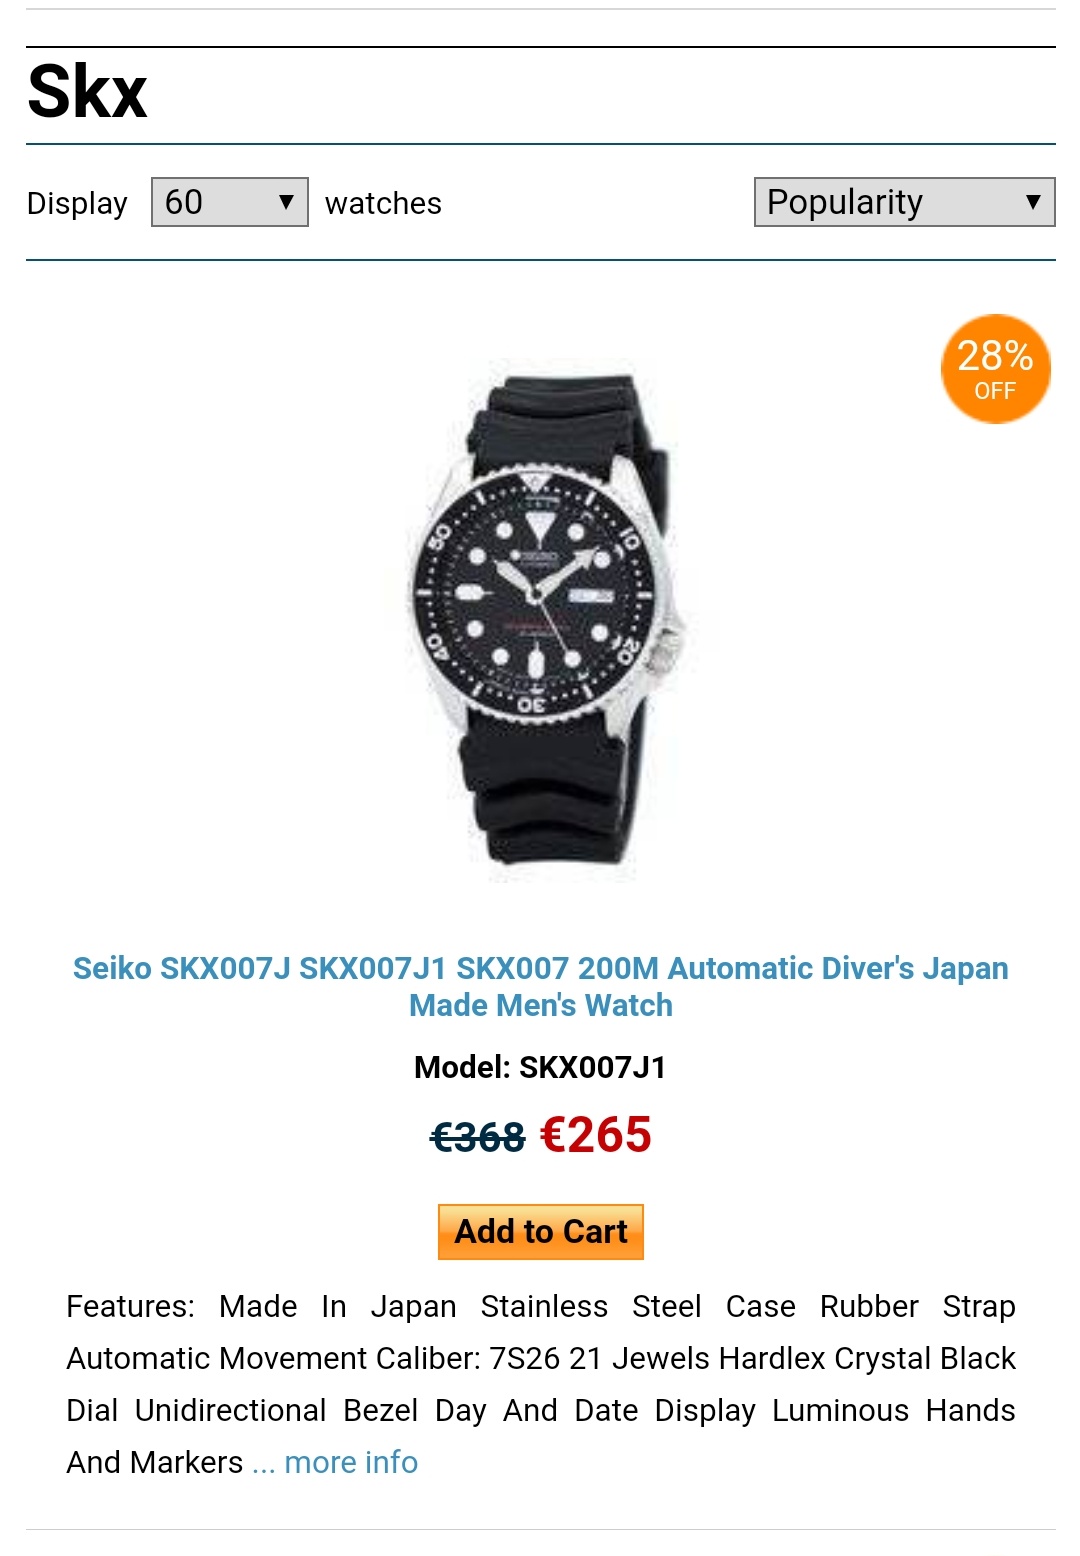Click the red €265 sale price
This screenshot has width=1080, height=1556.
point(596,1135)
